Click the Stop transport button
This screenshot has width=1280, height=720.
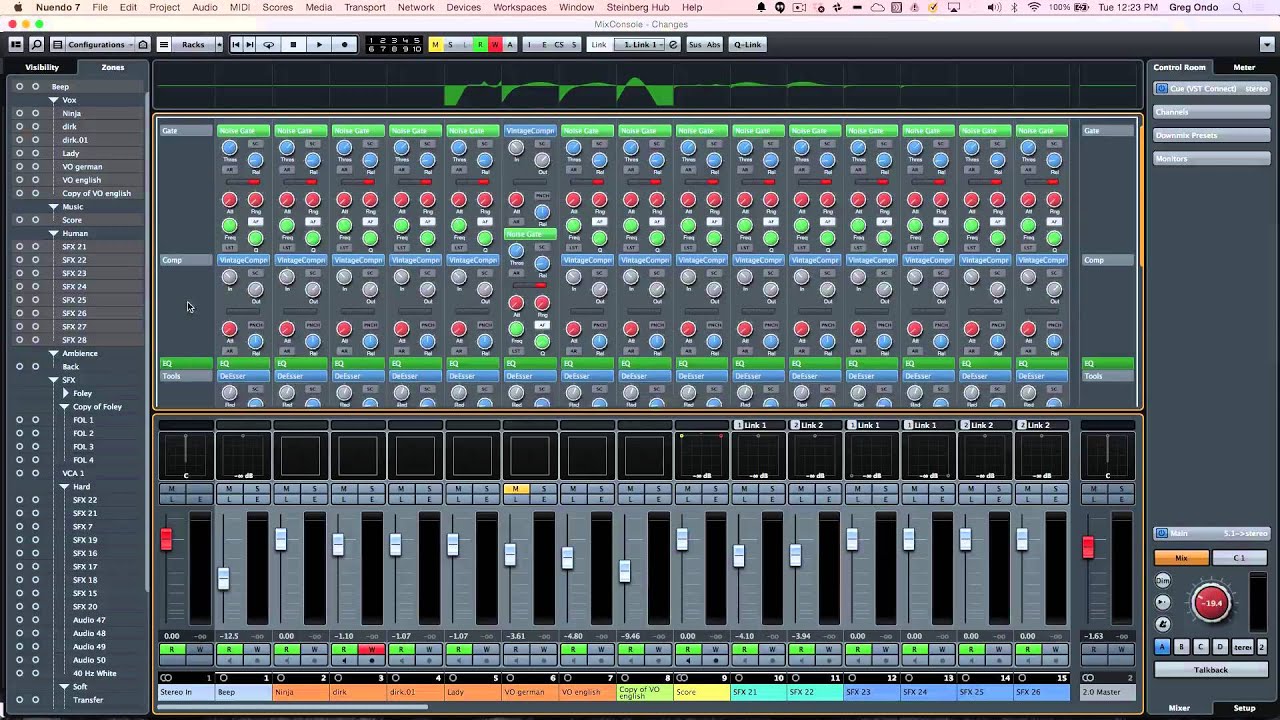[293, 44]
